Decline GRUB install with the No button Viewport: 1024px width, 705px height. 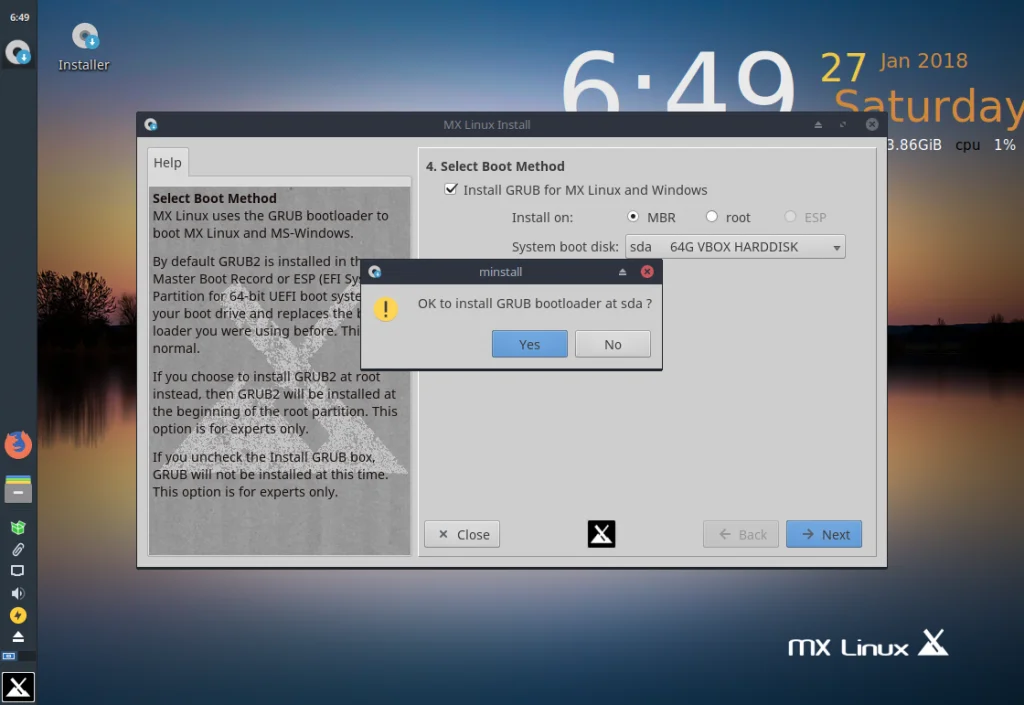[x=613, y=344]
